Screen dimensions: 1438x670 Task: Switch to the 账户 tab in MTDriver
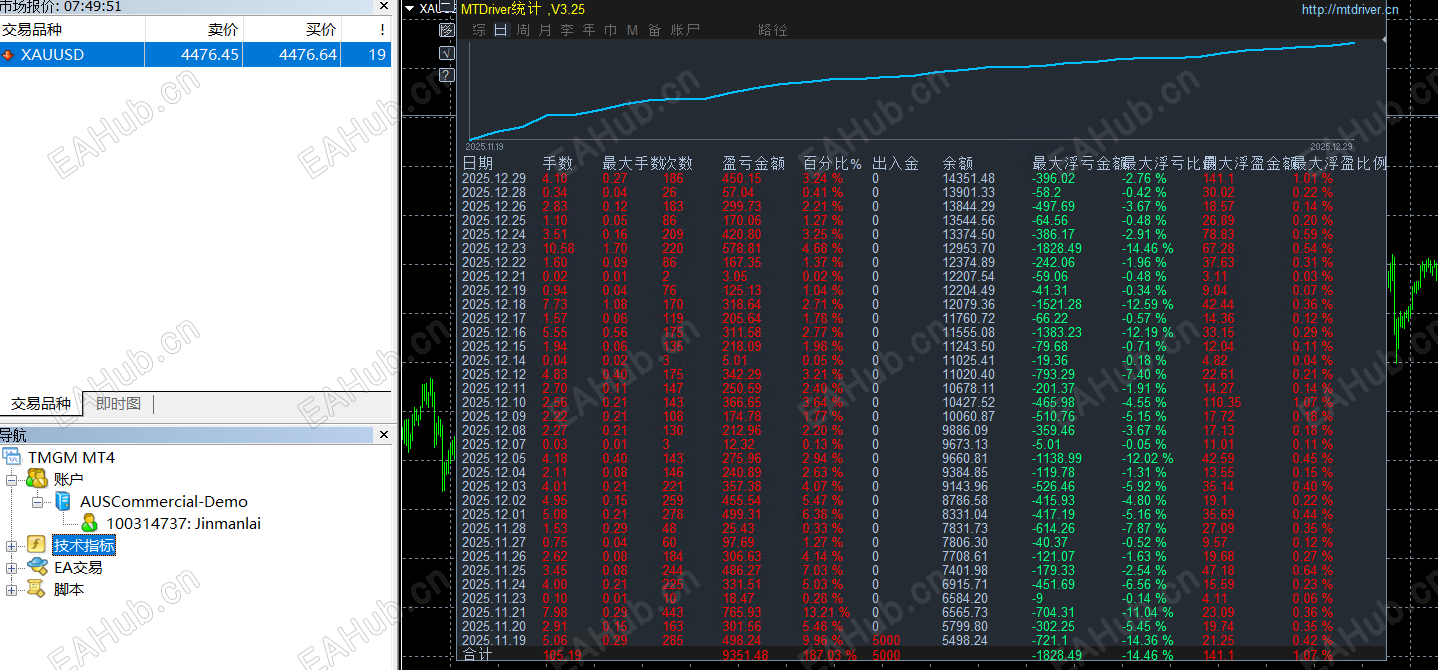tap(685, 30)
